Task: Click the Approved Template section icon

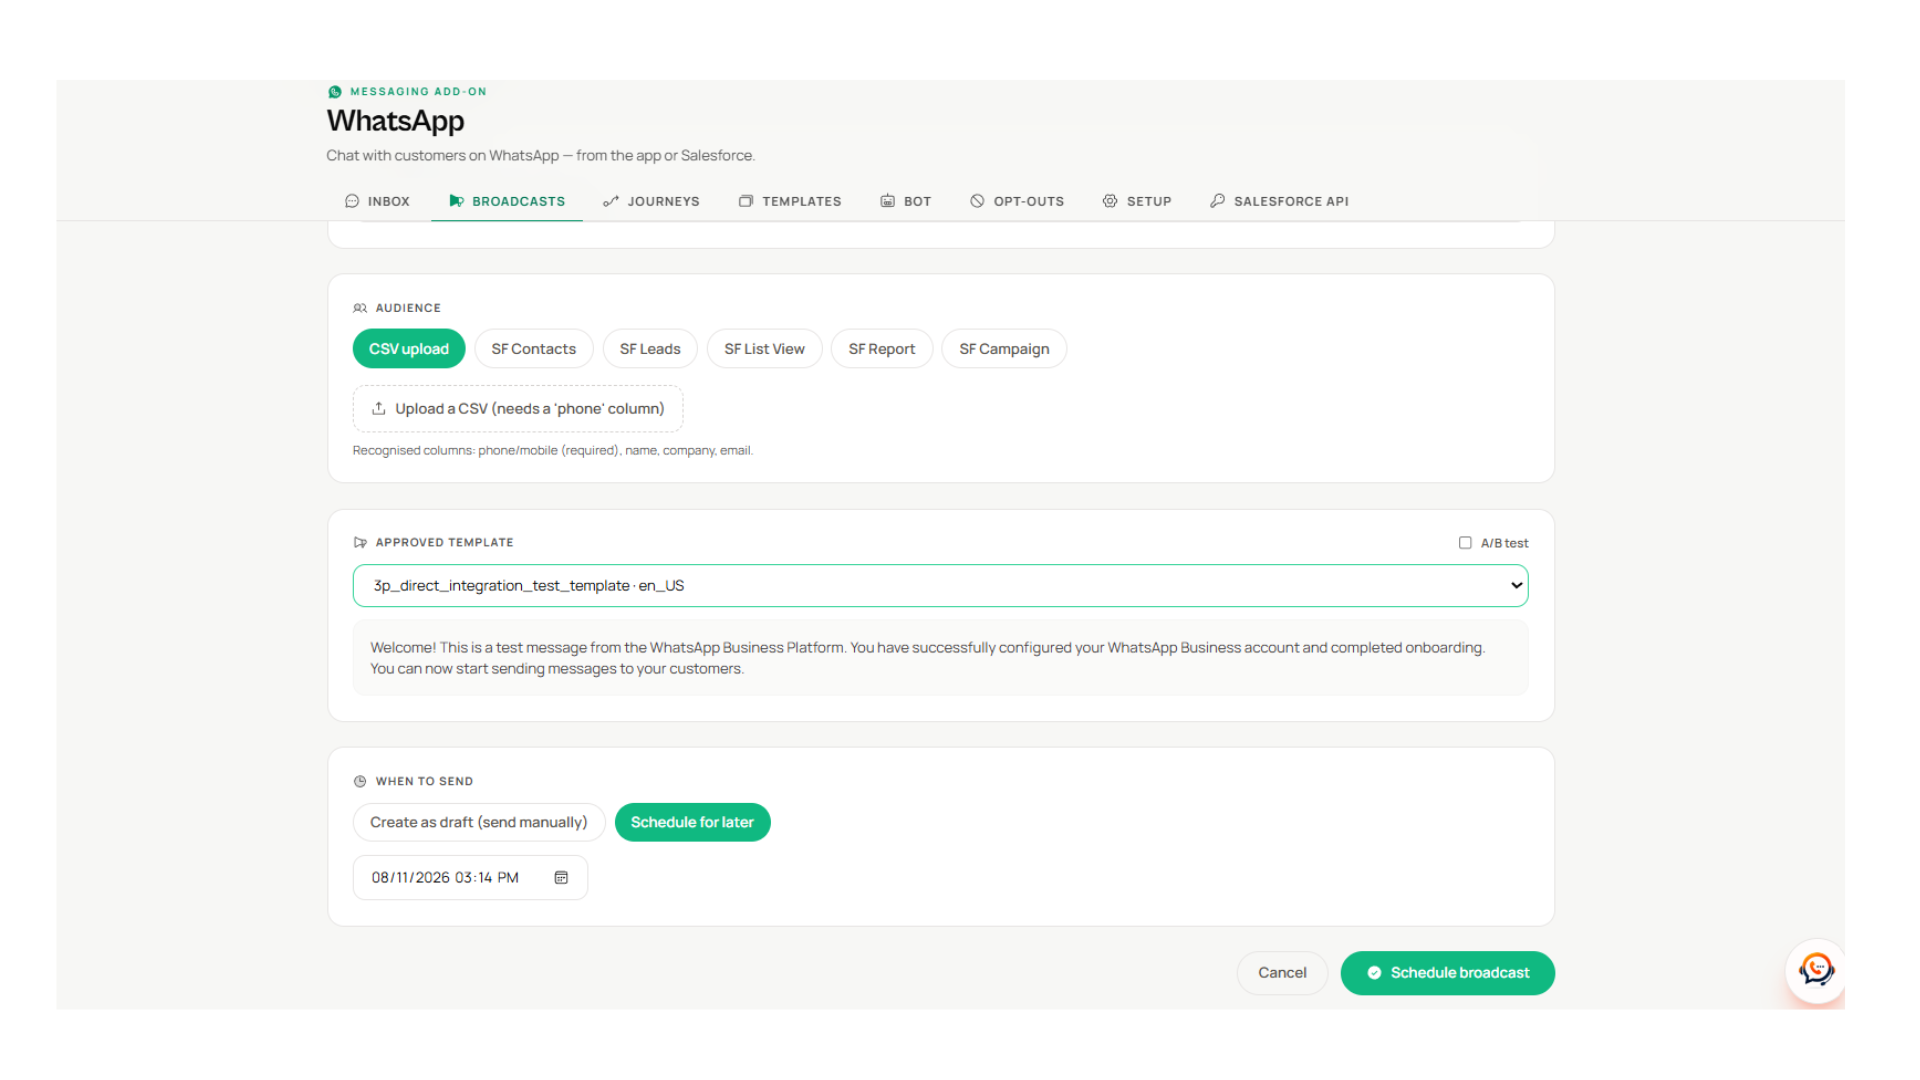Action: point(360,542)
